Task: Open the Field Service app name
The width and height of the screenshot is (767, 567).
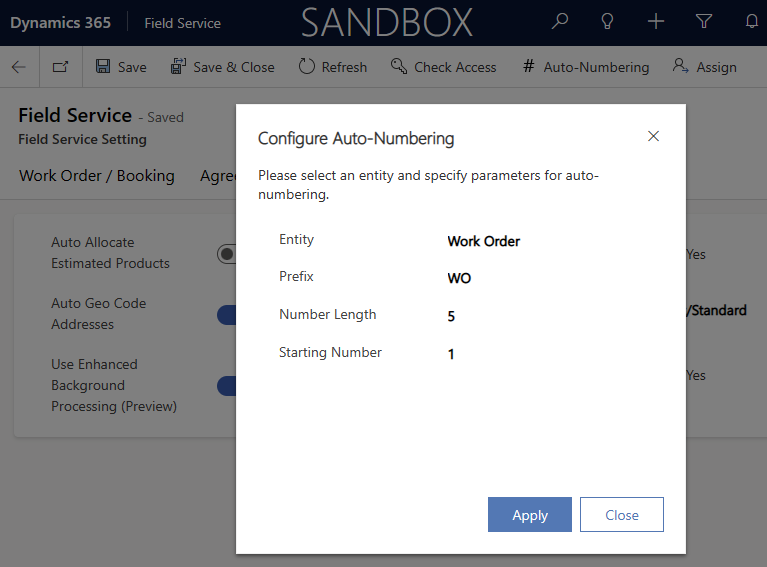Action: tap(182, 23)
